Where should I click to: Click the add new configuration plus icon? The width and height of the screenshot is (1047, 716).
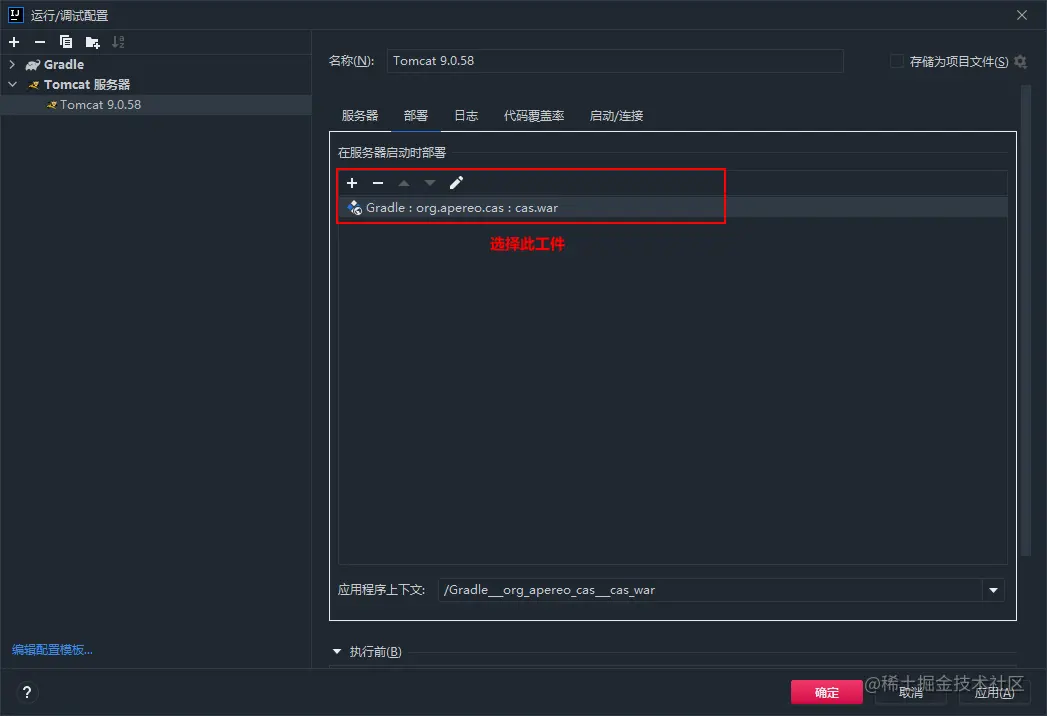14,42
